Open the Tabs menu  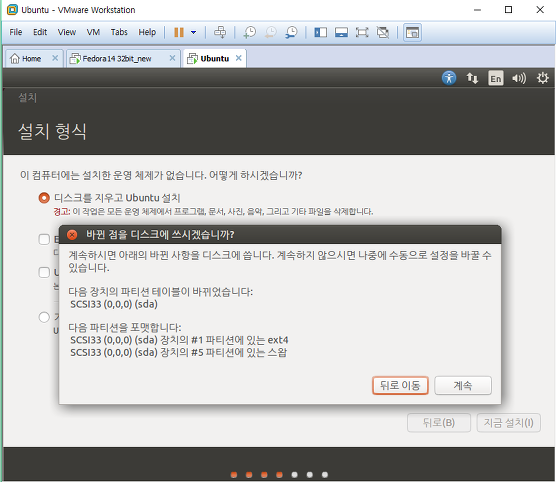(x=119, y=32)
